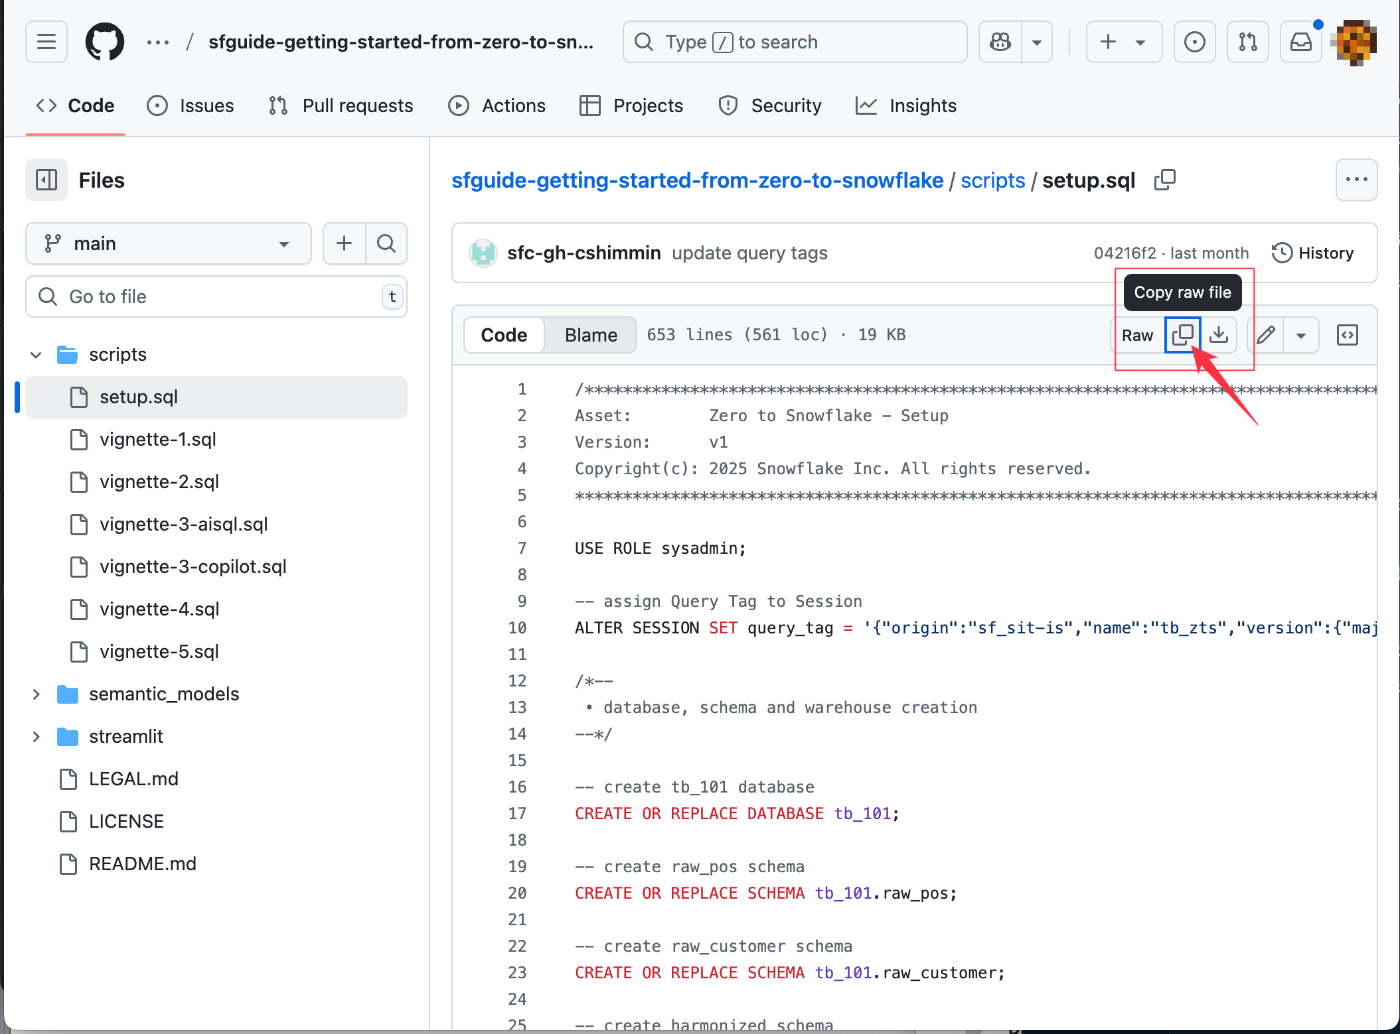This screenshot has width=1400, height=1034.
Task: Open the update query tags commit
Action: tap(749, 253)
